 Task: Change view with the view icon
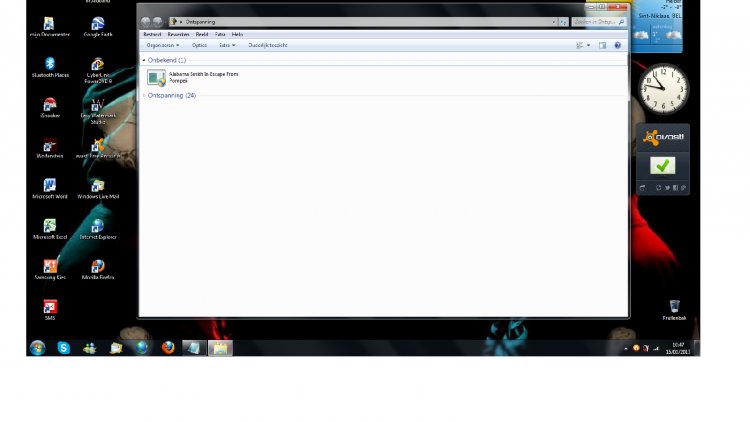[580, 45]
